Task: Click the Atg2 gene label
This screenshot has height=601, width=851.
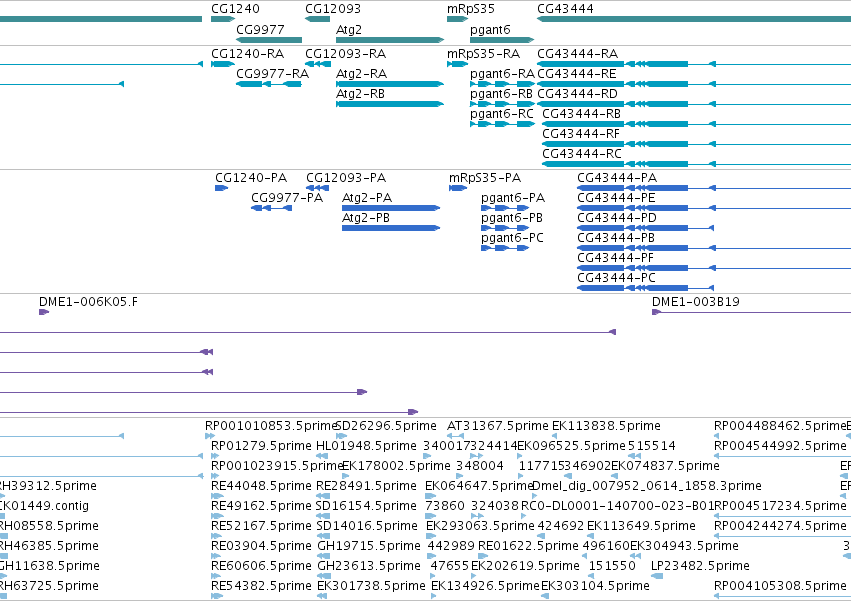Action: [348, 30]
